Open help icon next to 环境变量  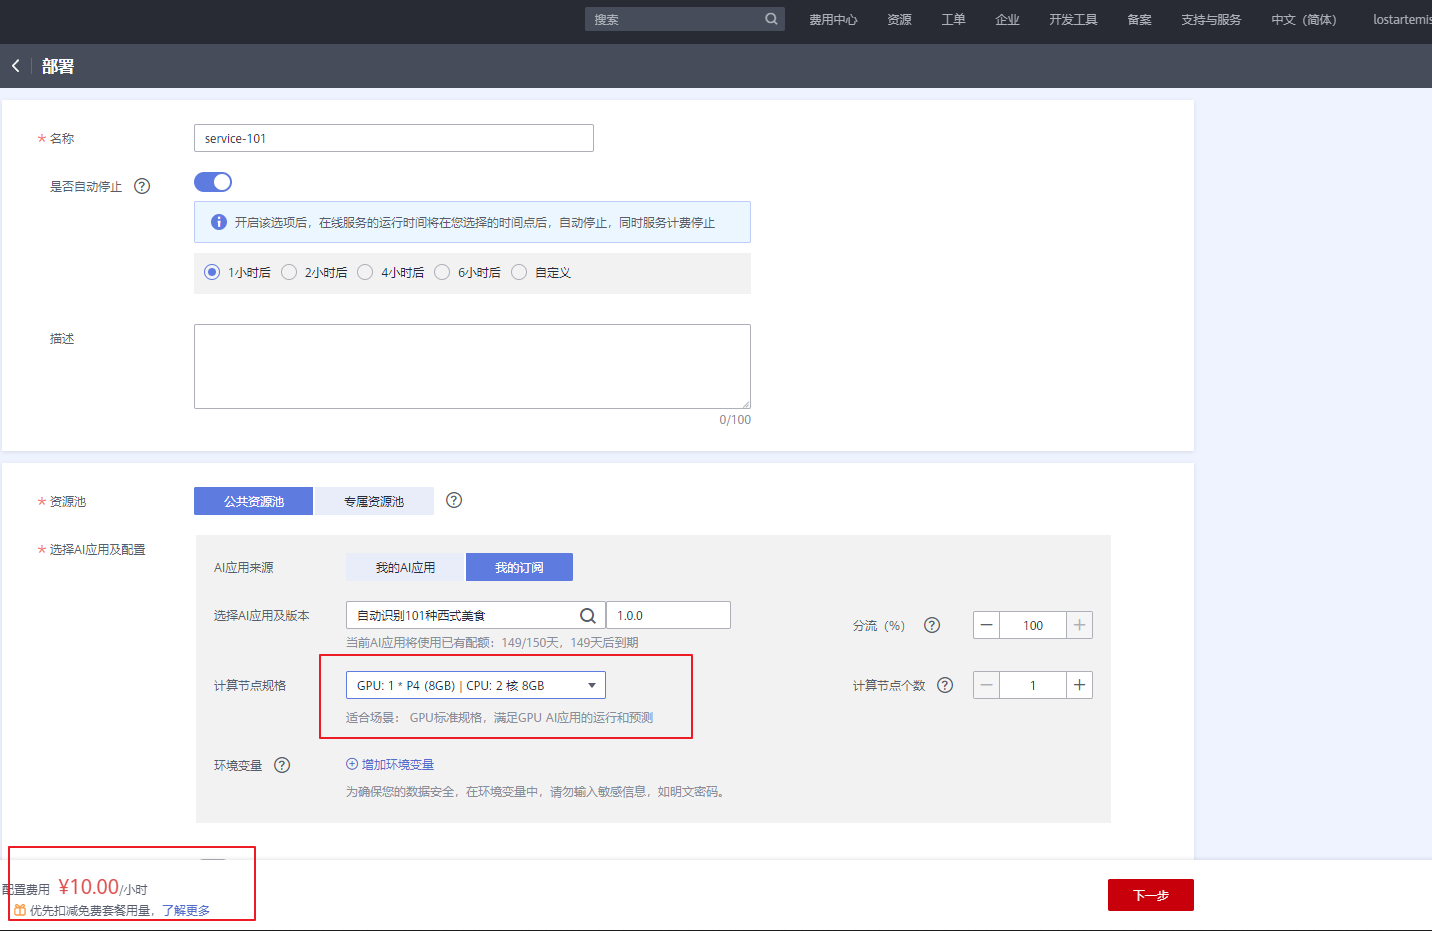[x=282, y=765]
